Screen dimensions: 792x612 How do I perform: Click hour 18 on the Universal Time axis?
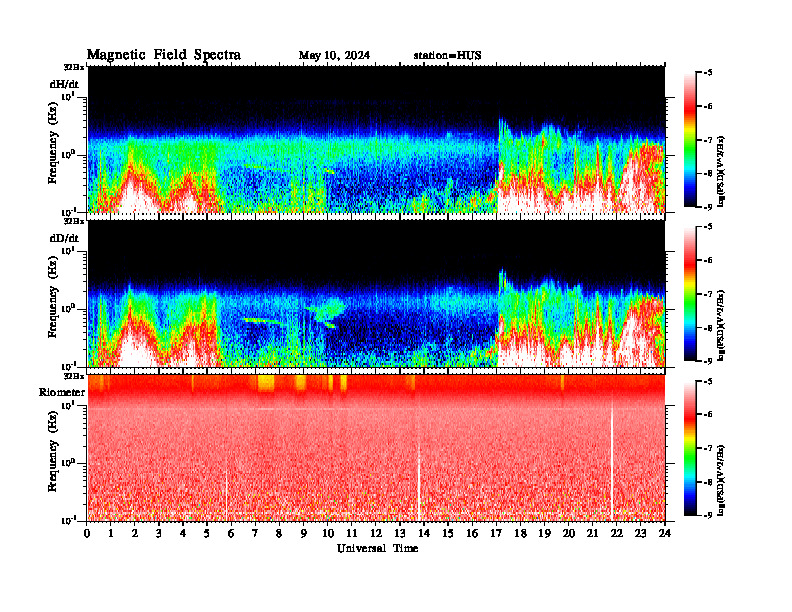(x=521, y=533)
